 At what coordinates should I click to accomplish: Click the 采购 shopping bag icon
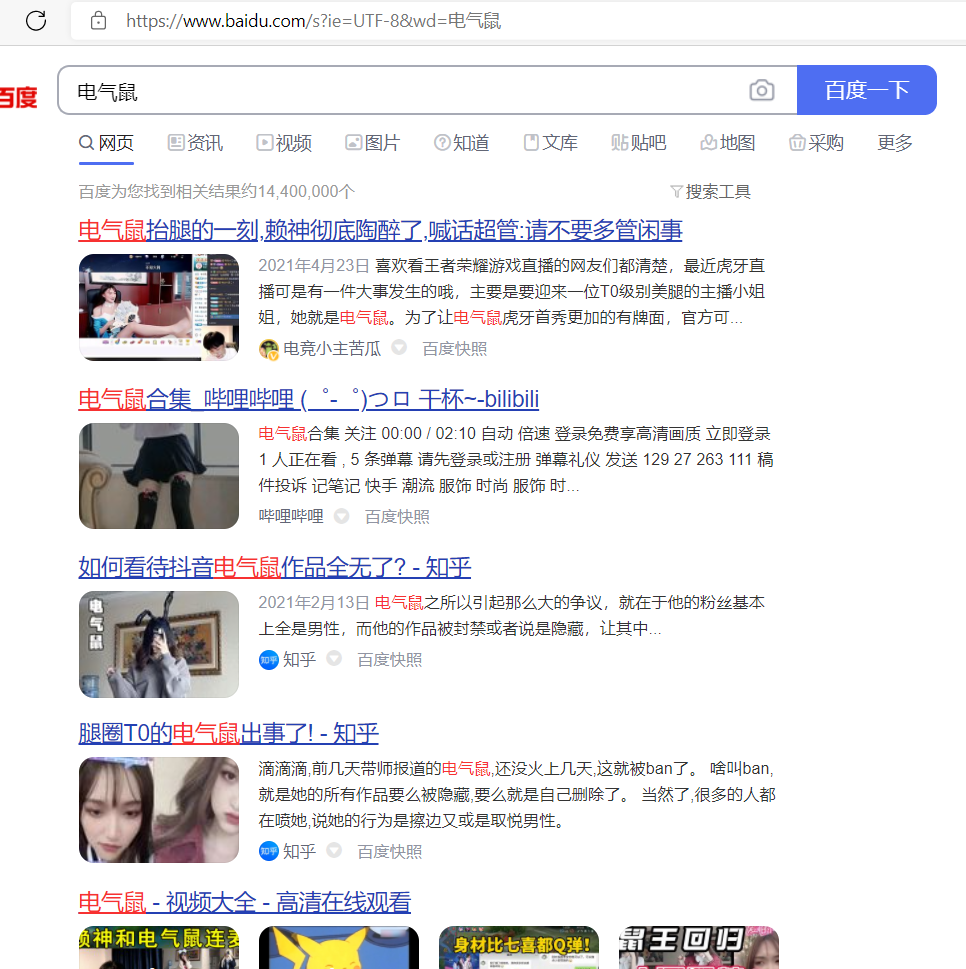click(797, 142)
